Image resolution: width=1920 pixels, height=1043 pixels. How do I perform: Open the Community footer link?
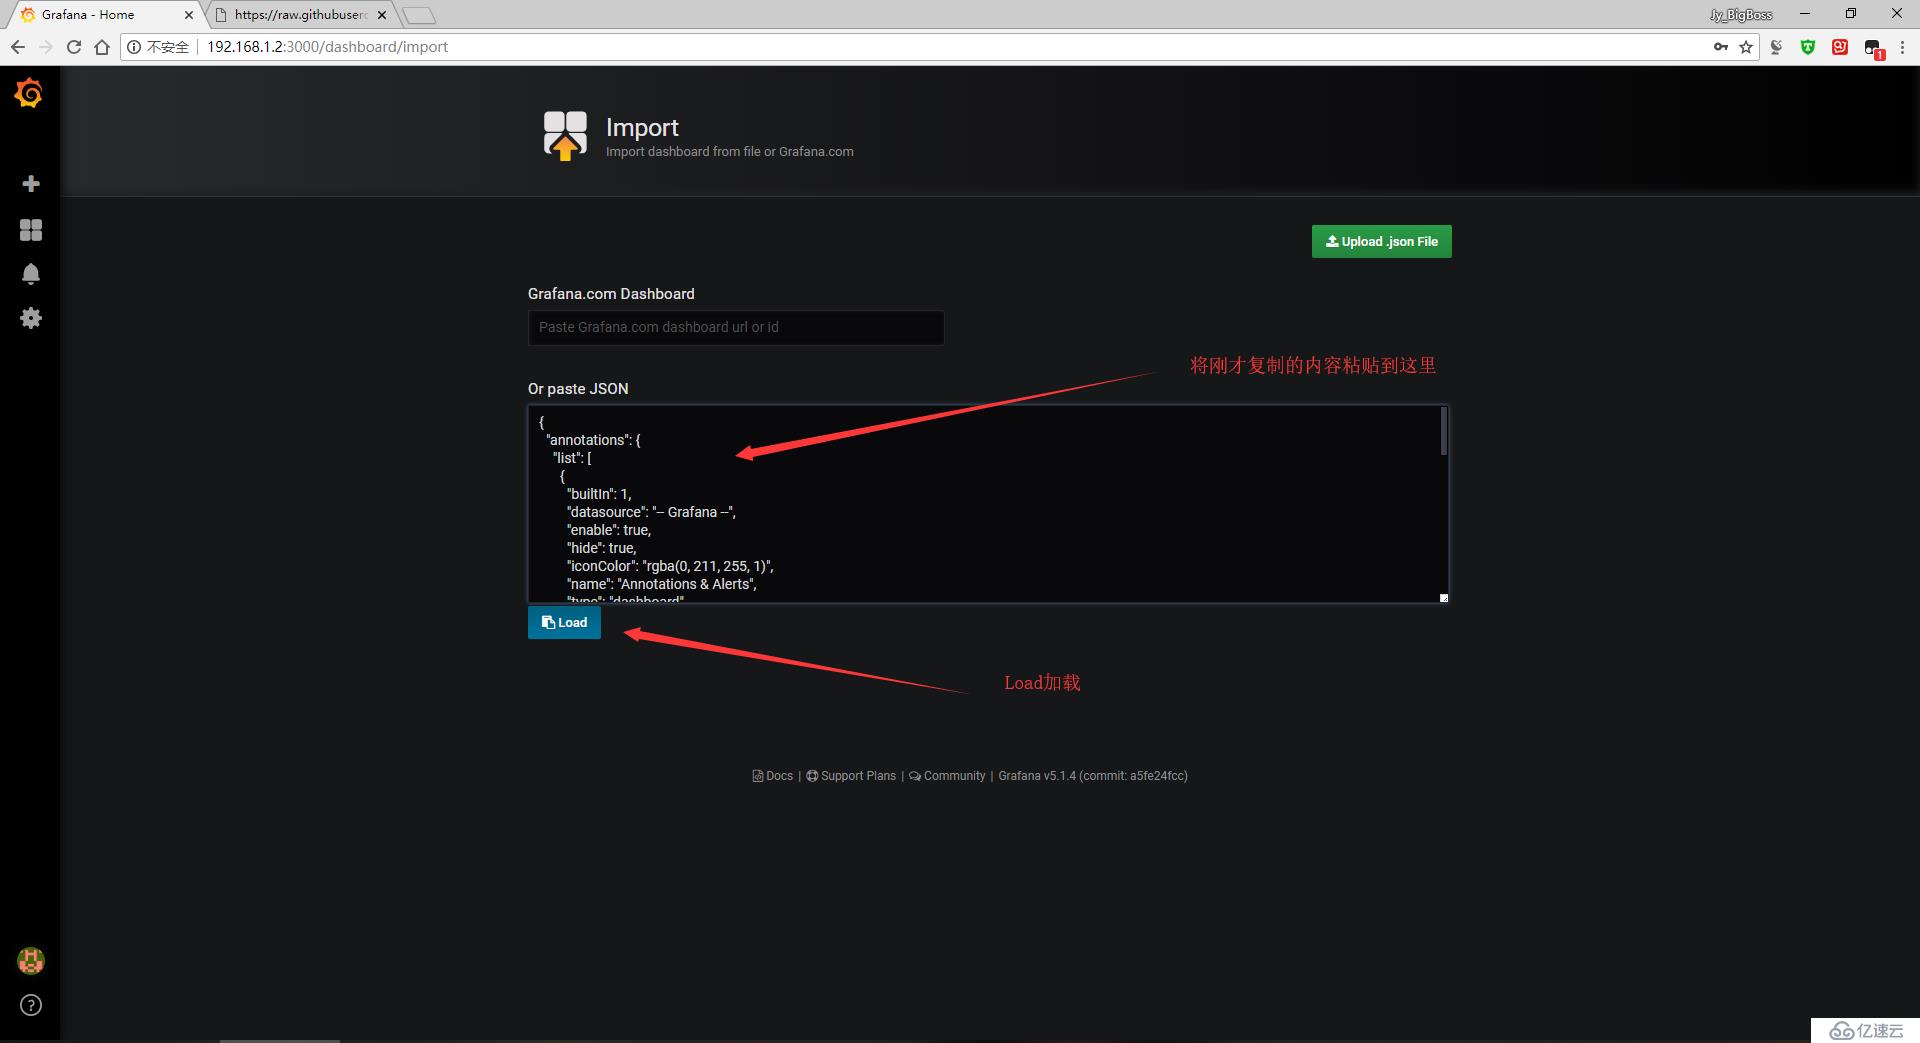[x=947, y=776]
